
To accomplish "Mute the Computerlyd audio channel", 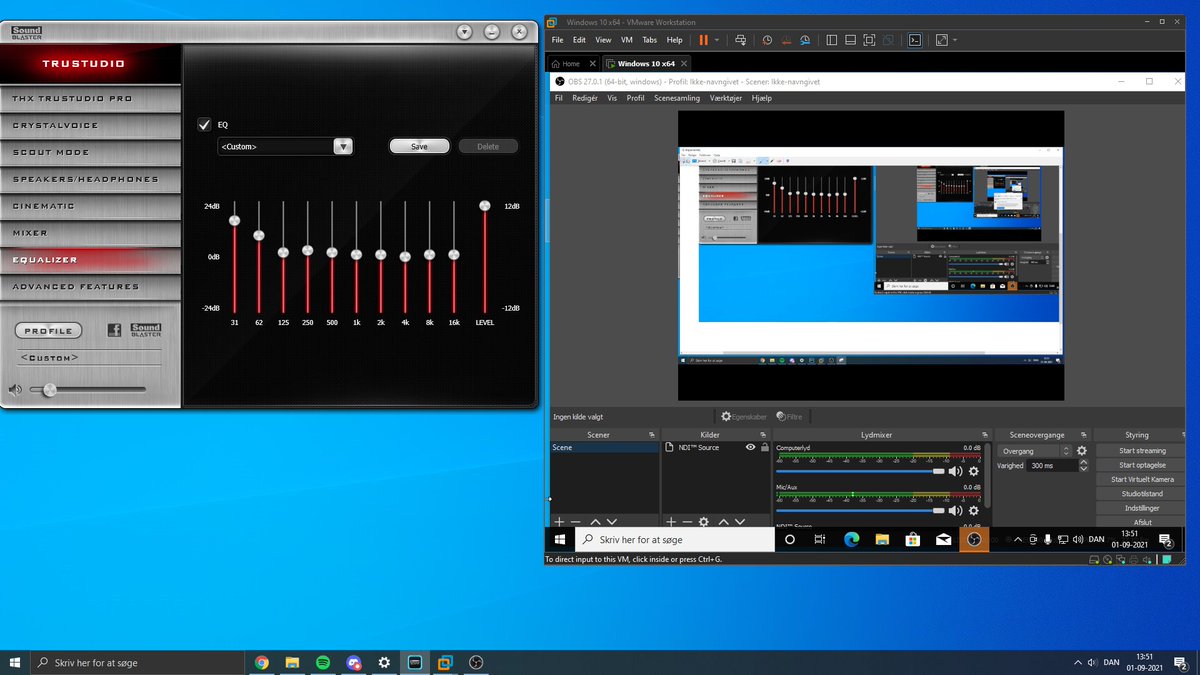I will (x=955, y=471).
